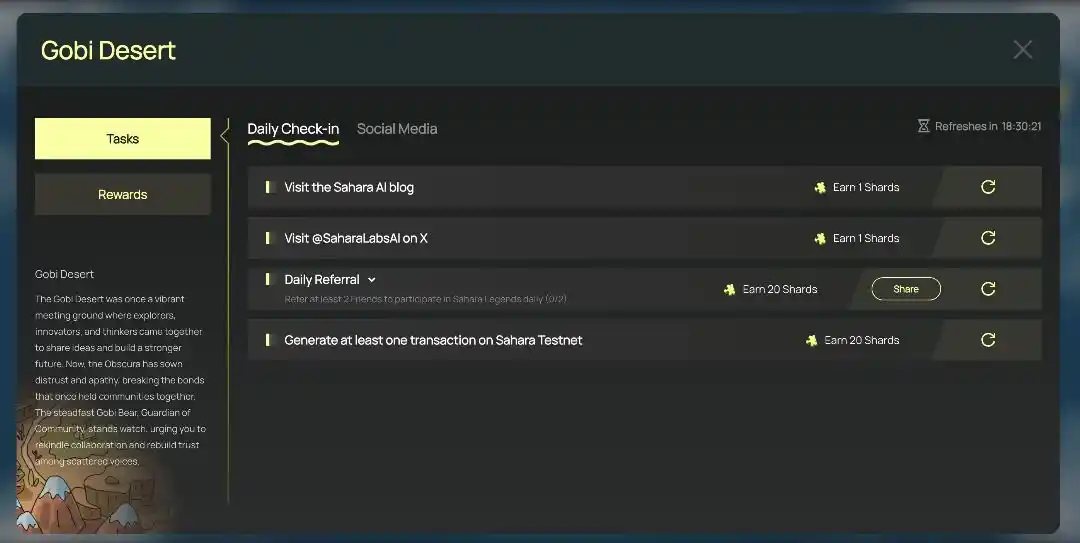This screenshot has width=1080, height=543.
Task: Refresh the Sahara AI blog task
Action: [988, 187]
